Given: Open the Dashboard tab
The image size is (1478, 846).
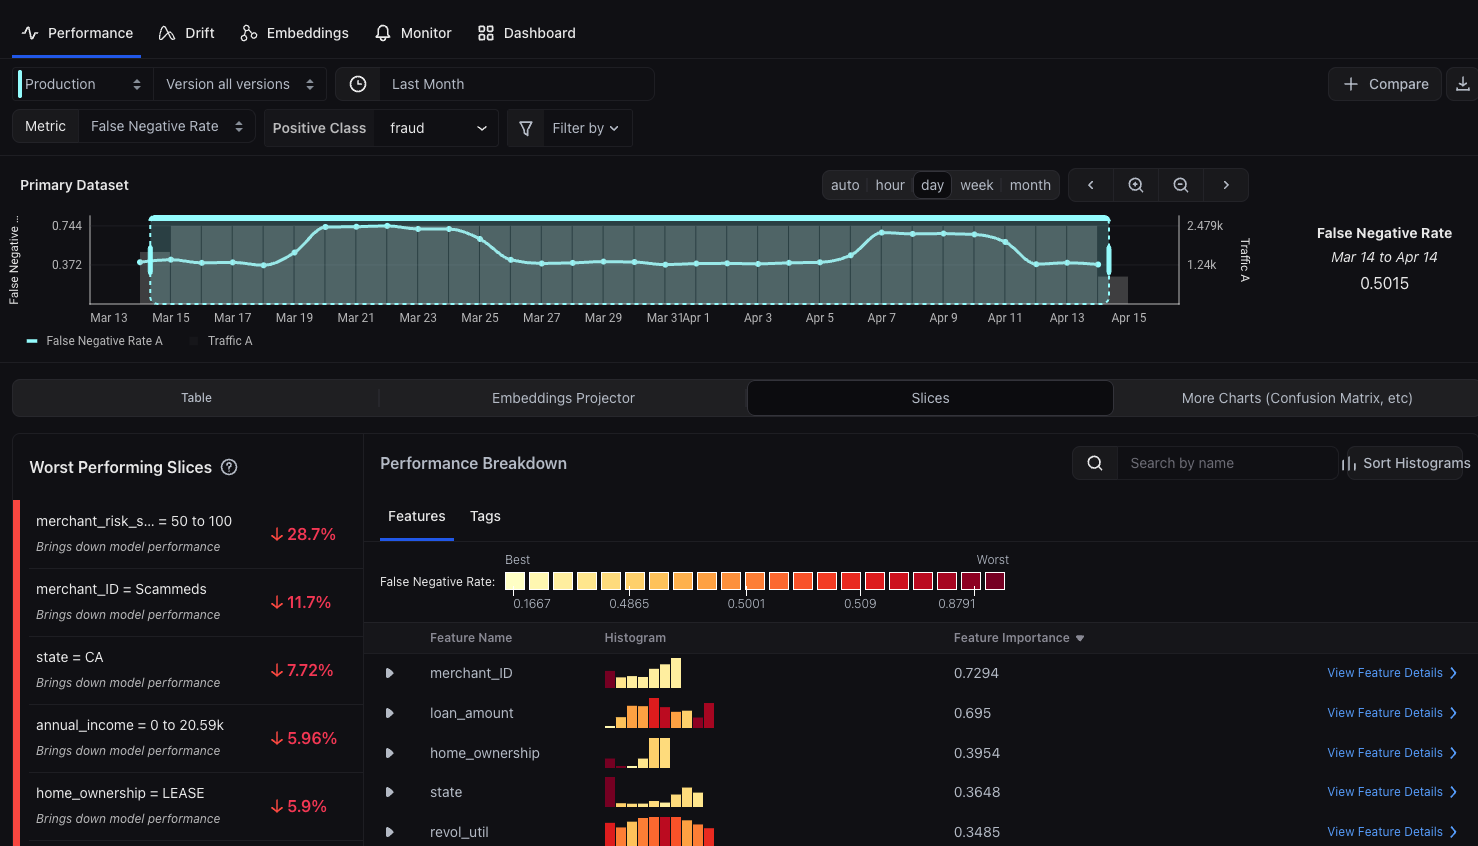Looking at the screenshot, I should [x=527, y=33].
